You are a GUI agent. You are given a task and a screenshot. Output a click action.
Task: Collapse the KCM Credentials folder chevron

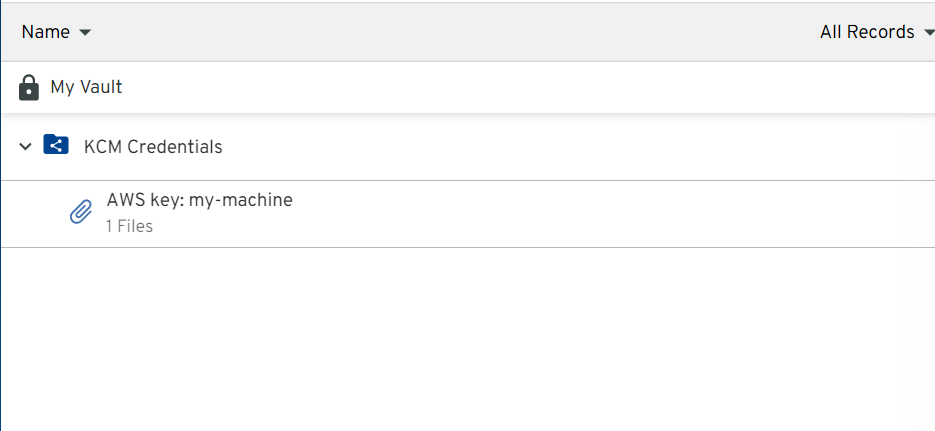pos(25,147)
